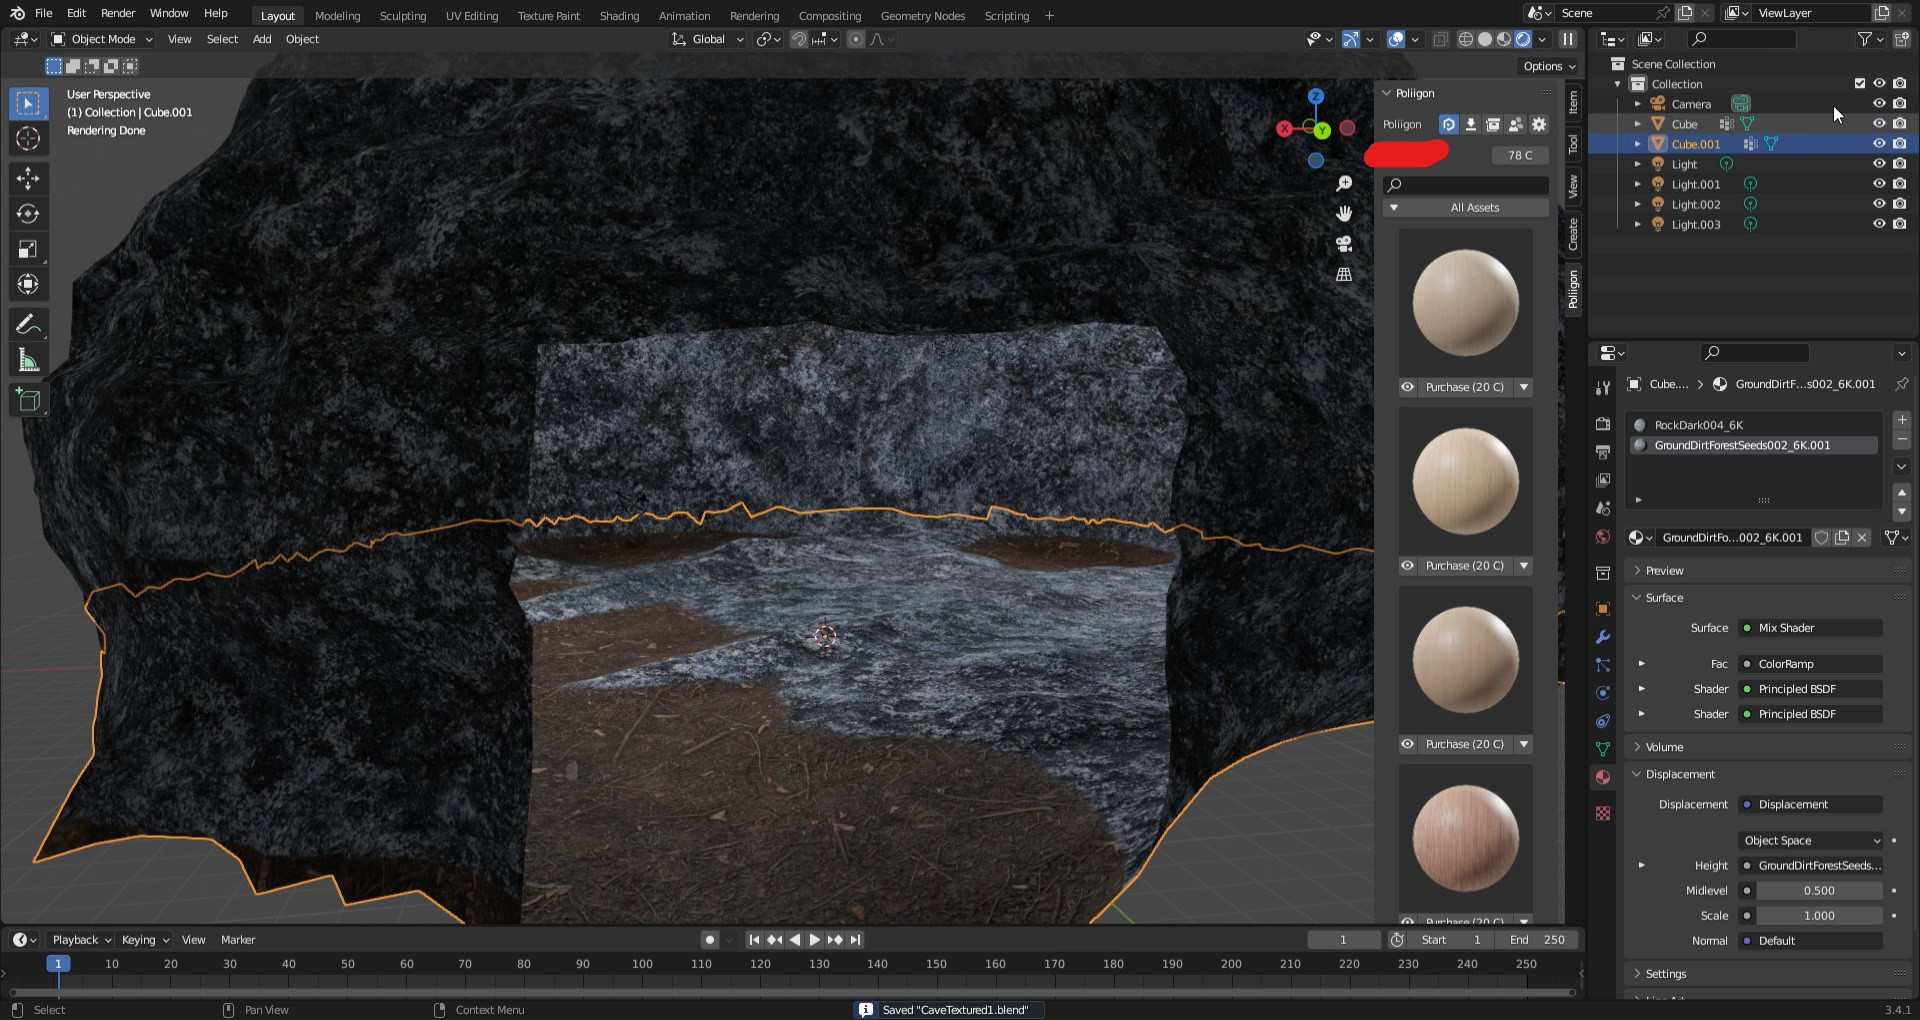Add new collection in outliner header

[1902, 39]
